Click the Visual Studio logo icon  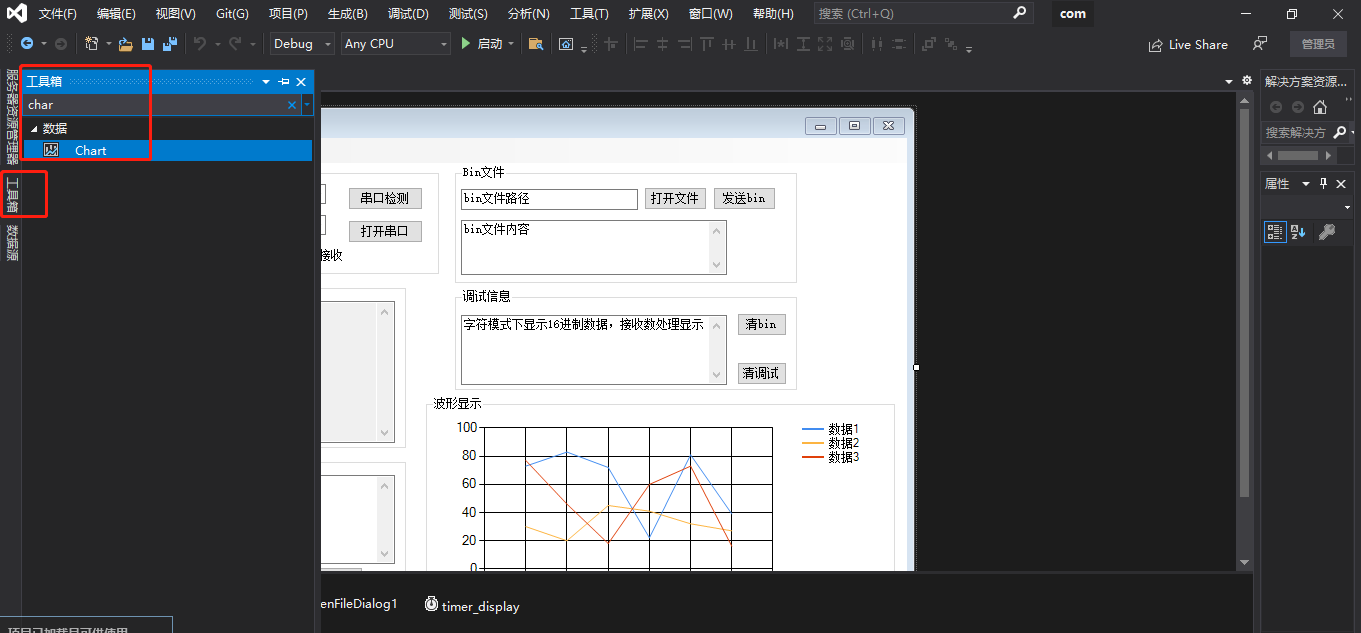(16, 14)
